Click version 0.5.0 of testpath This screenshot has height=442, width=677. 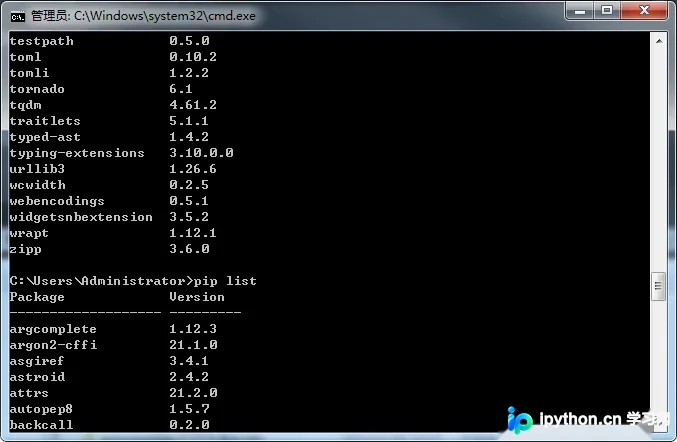click(189, 41)
